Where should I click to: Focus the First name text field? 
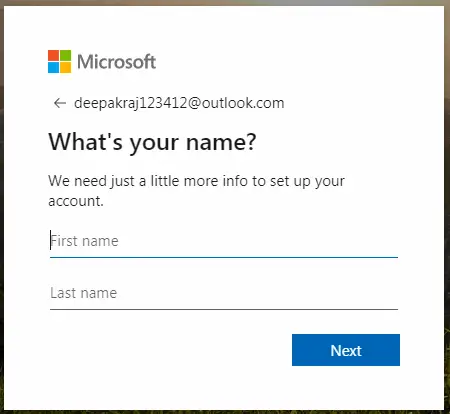224,241
